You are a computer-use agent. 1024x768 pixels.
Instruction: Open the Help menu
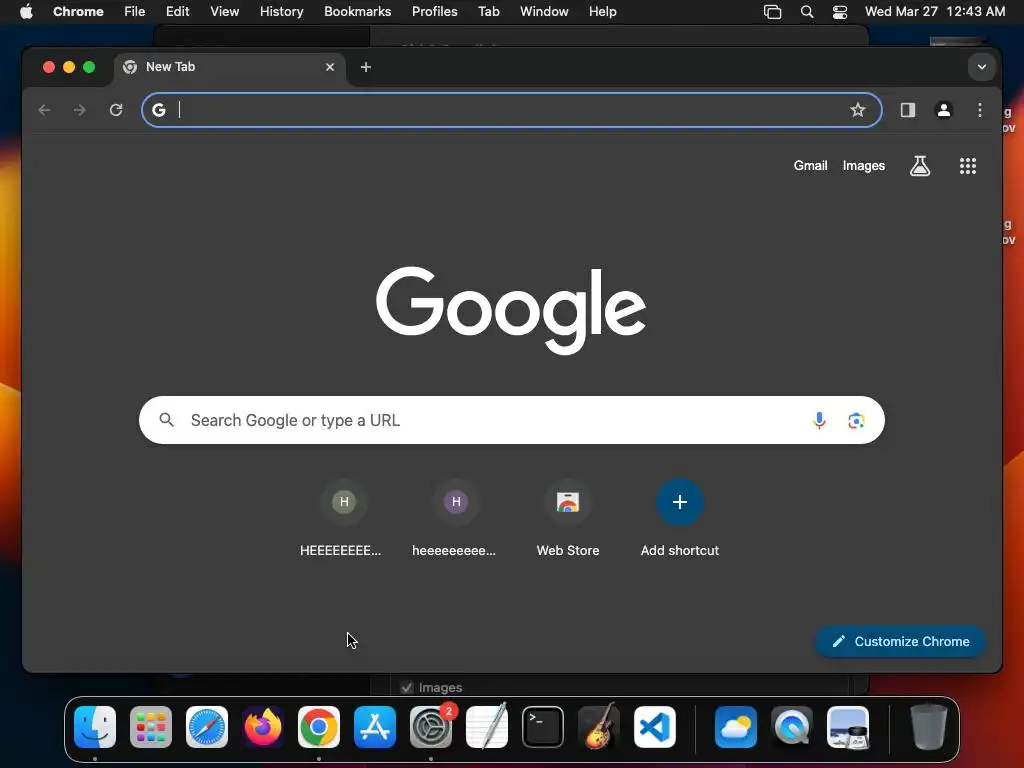pyautogui.click(x=602, y=12)
